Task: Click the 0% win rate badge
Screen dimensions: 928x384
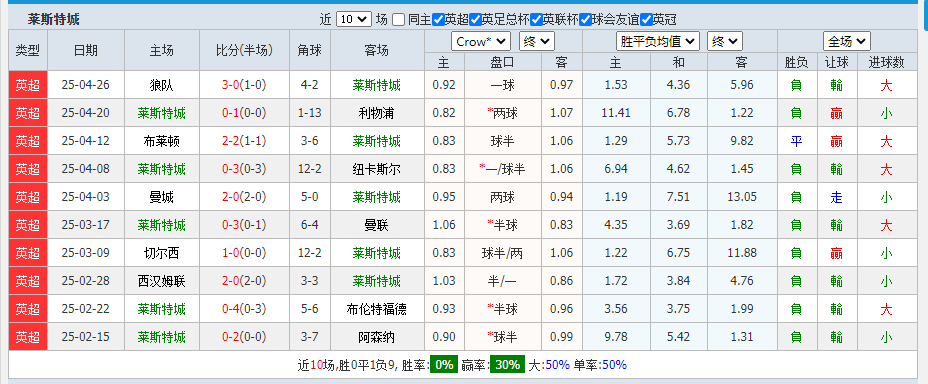Action: (443, 364)
